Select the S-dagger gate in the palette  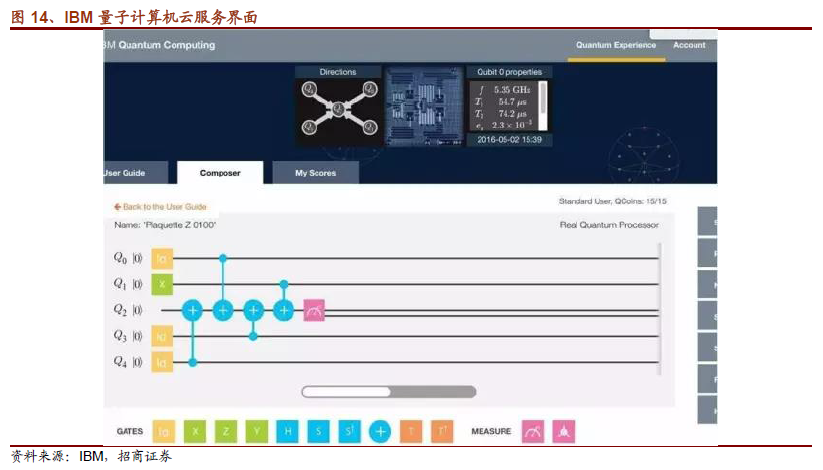(349, 432)
